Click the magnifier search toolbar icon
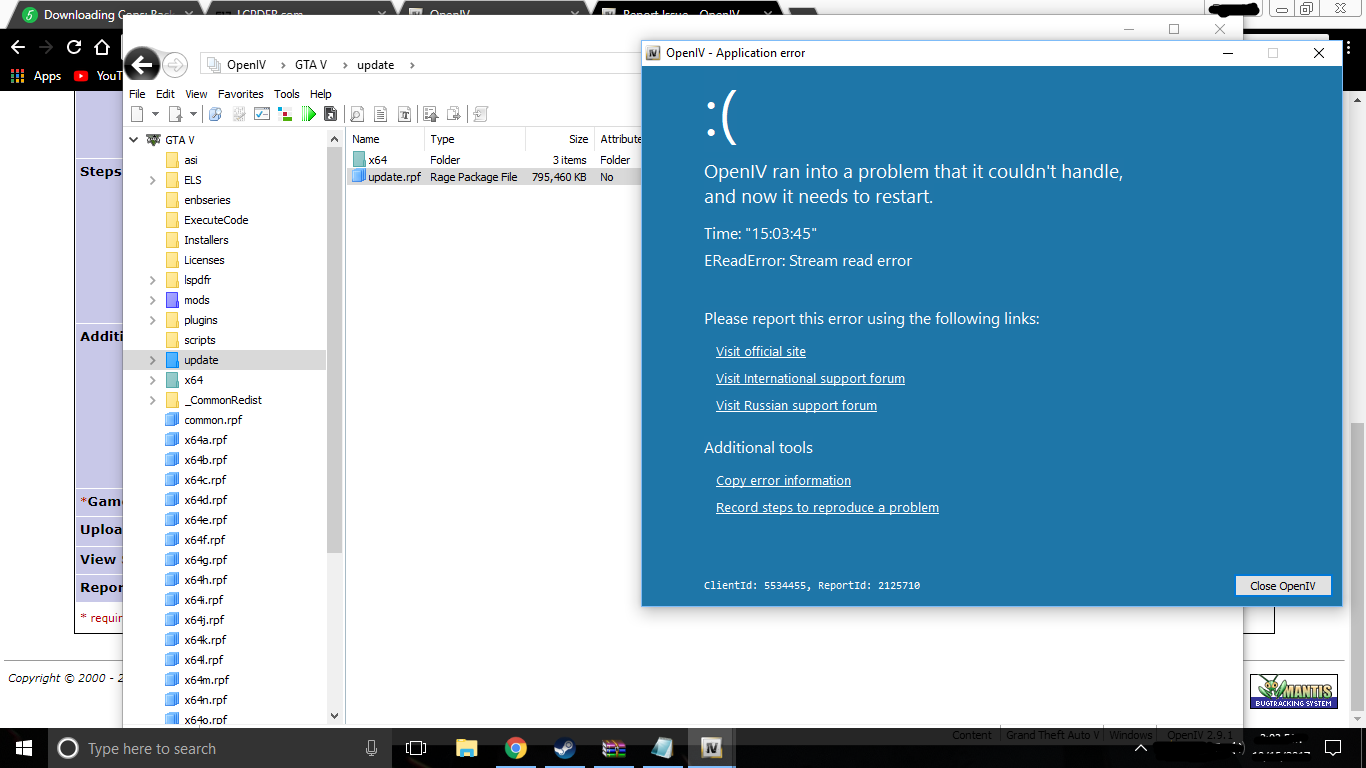 tap(355, 114)
